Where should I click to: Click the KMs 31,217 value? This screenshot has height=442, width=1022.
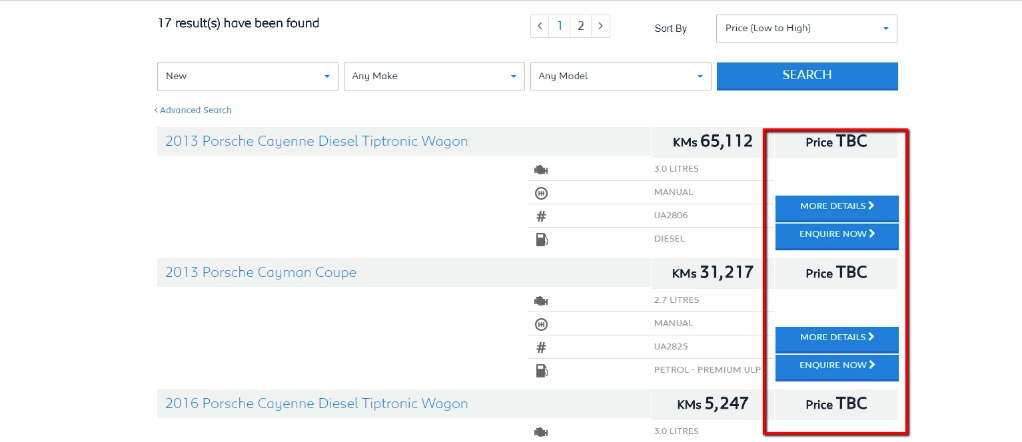click(712, 273)
